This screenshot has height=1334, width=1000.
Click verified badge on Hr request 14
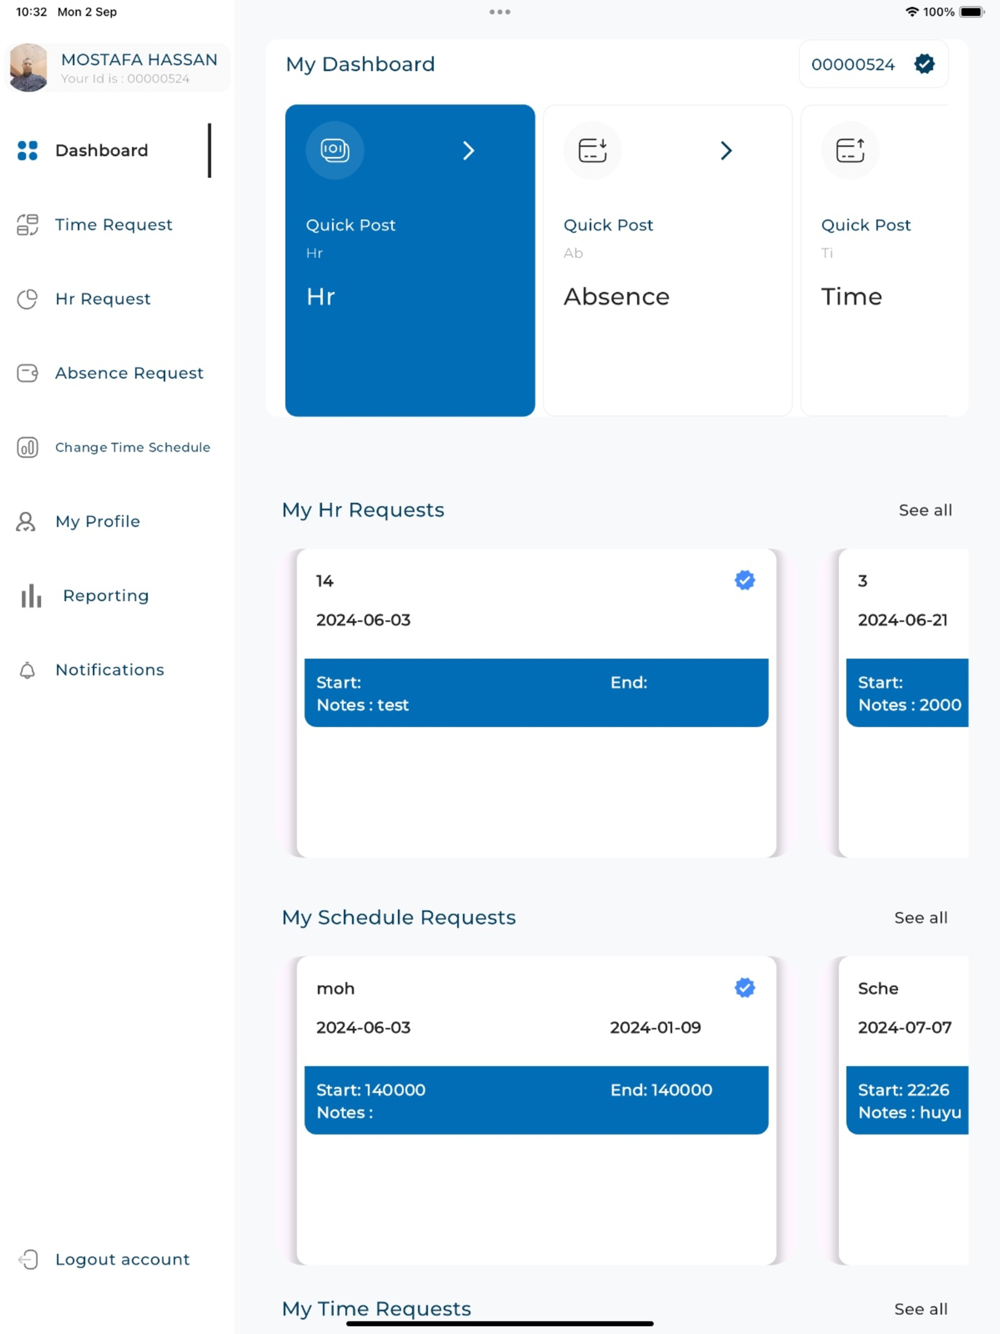point(745,580)
